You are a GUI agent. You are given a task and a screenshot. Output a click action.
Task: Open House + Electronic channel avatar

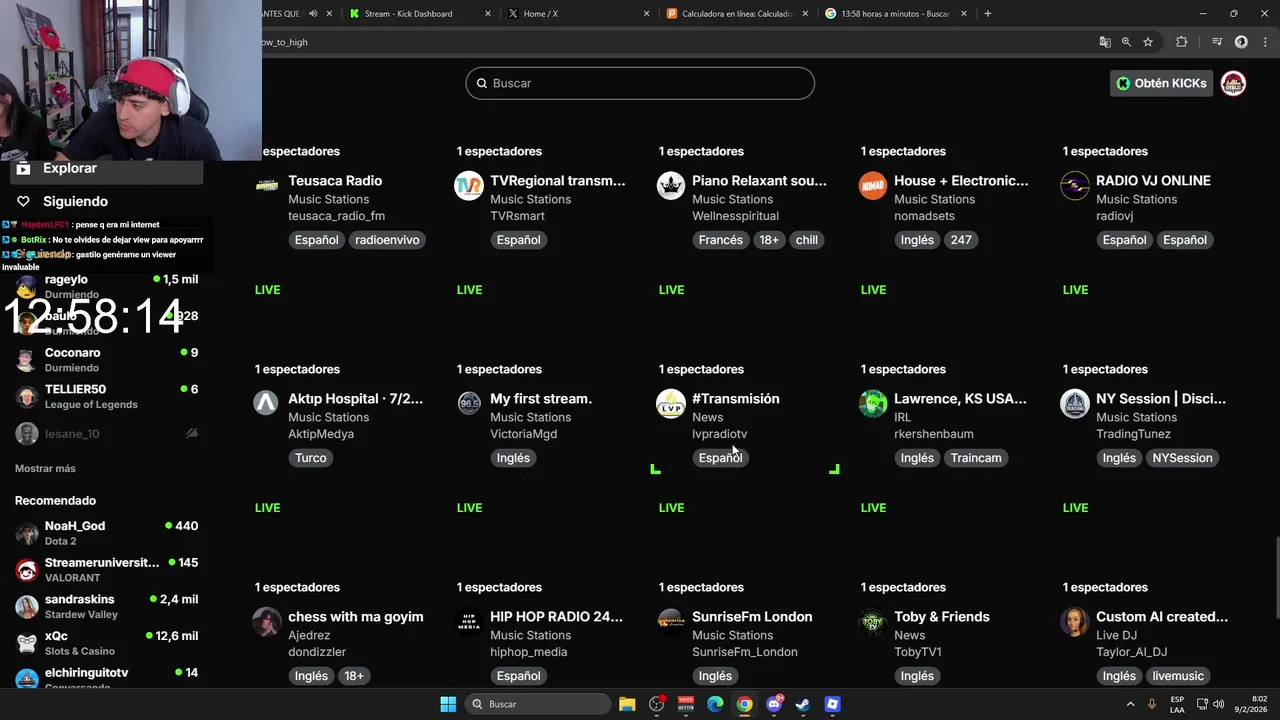pyautogui.click(x=873, y=186)
